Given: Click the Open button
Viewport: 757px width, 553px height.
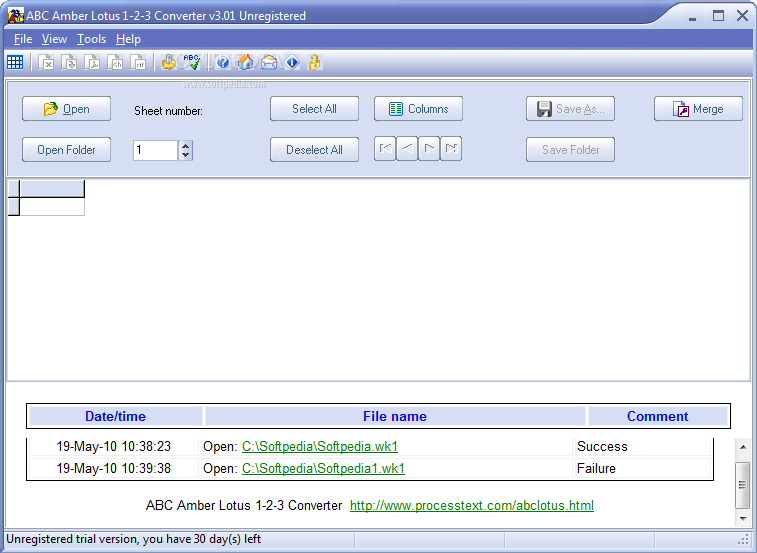Looking at the screenshot, I should [66, 109].
